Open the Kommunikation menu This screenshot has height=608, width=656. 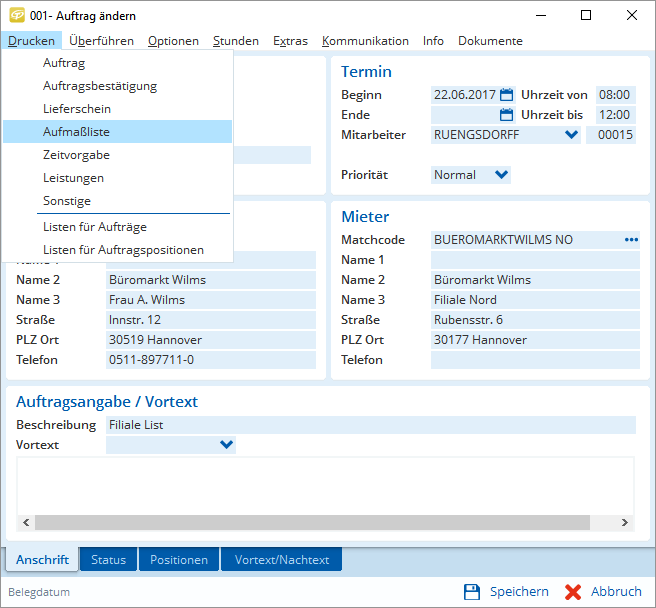pos(365,41)
